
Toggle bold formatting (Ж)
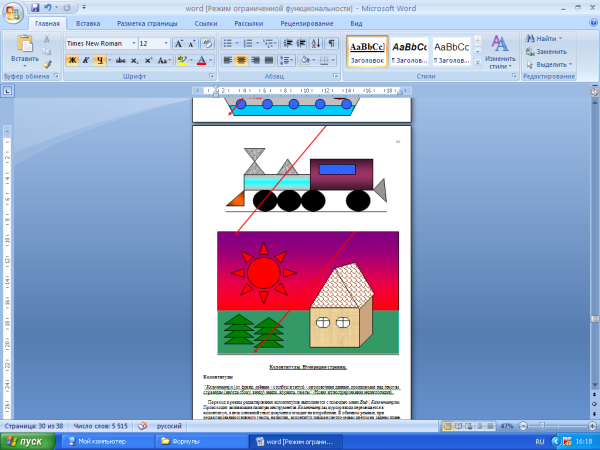[x=71, y=60]
